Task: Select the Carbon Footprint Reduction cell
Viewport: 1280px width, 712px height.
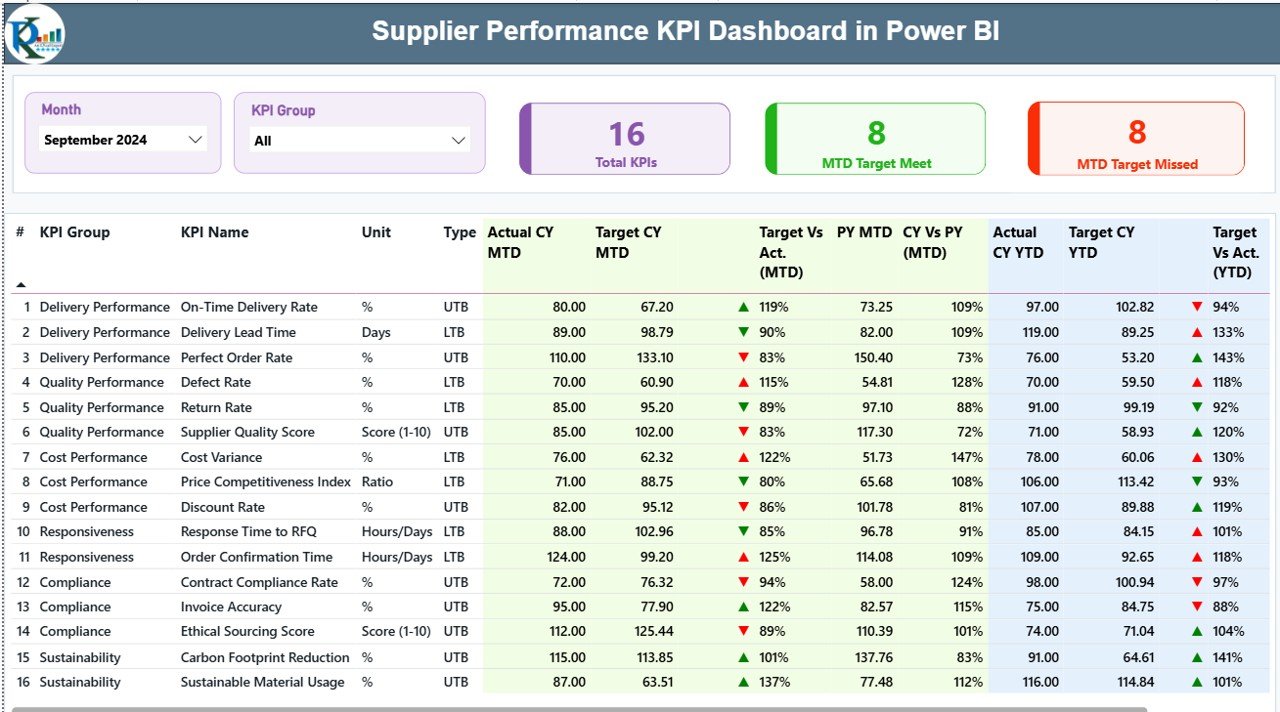Action: [265, 657]
